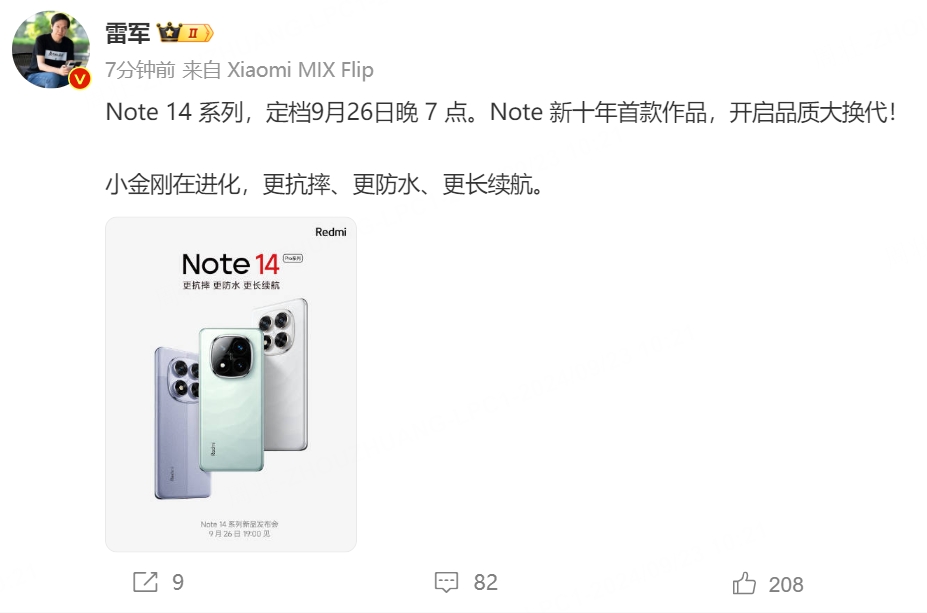
Task: Click the green phone in the poster
Action: (x=231, y=400)
